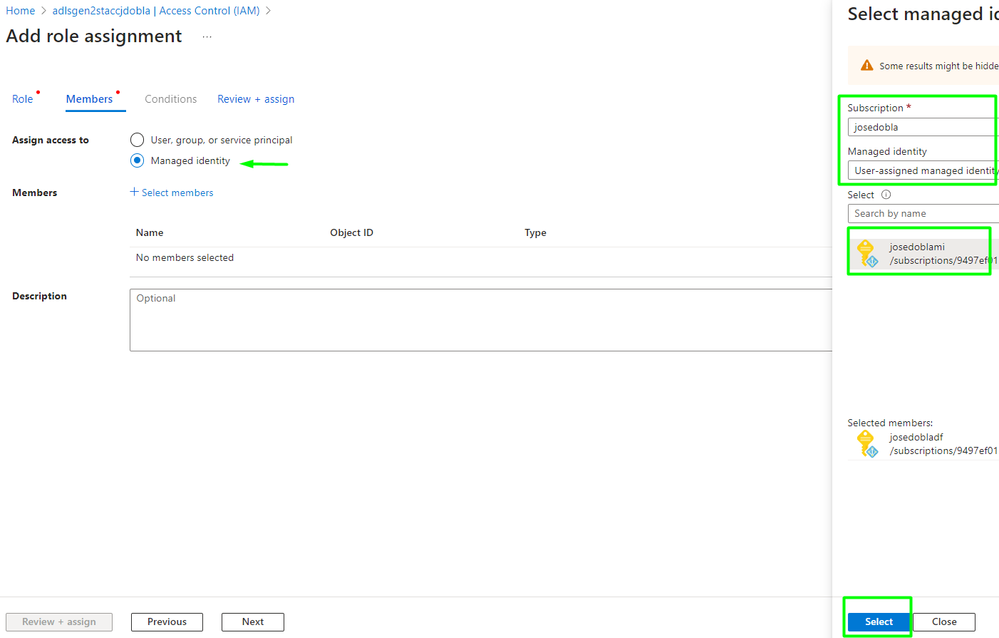This screenshot has height=638, width=999.
Task: Click the Type column header
Action: pyautogui.click(x=535, y=233)
